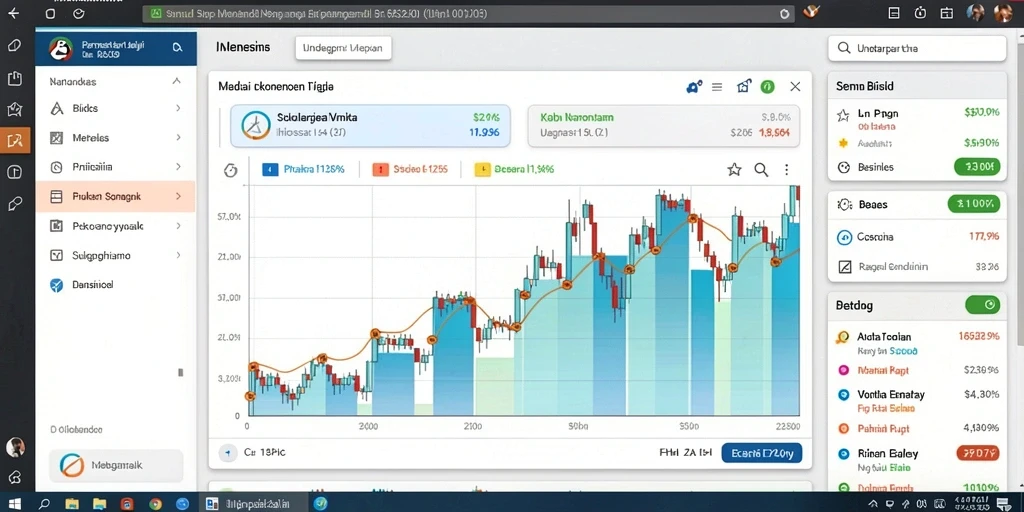Screen dimensions: 1024x512
Task: Click the green Besinles value badge
Action: [977, 167]
